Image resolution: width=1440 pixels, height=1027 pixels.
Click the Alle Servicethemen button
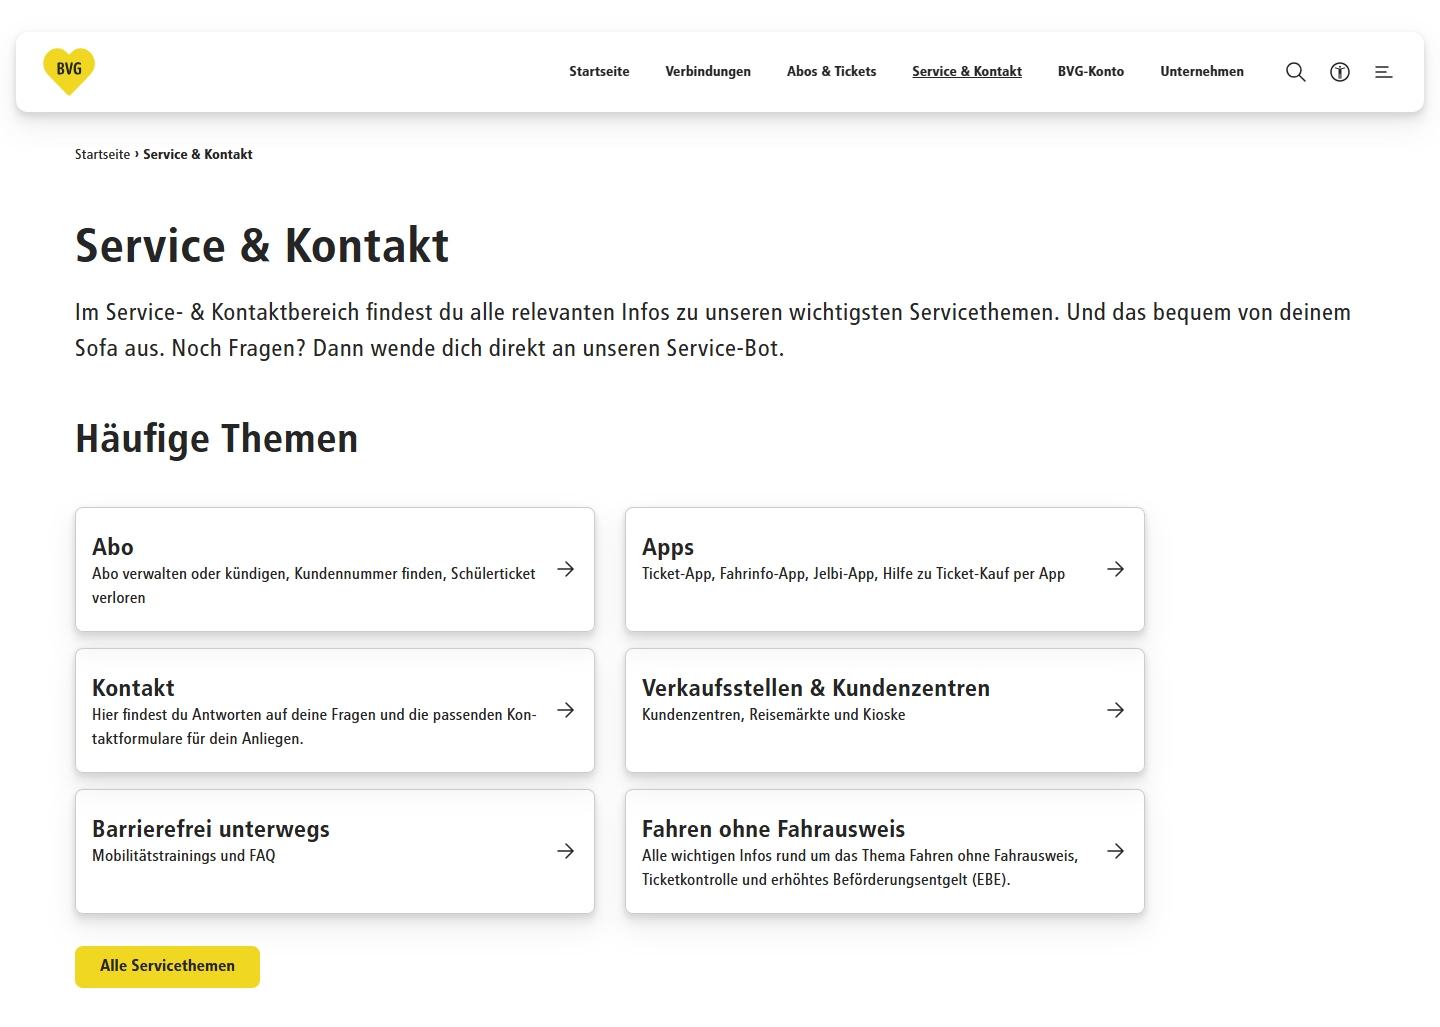[167, 967]
